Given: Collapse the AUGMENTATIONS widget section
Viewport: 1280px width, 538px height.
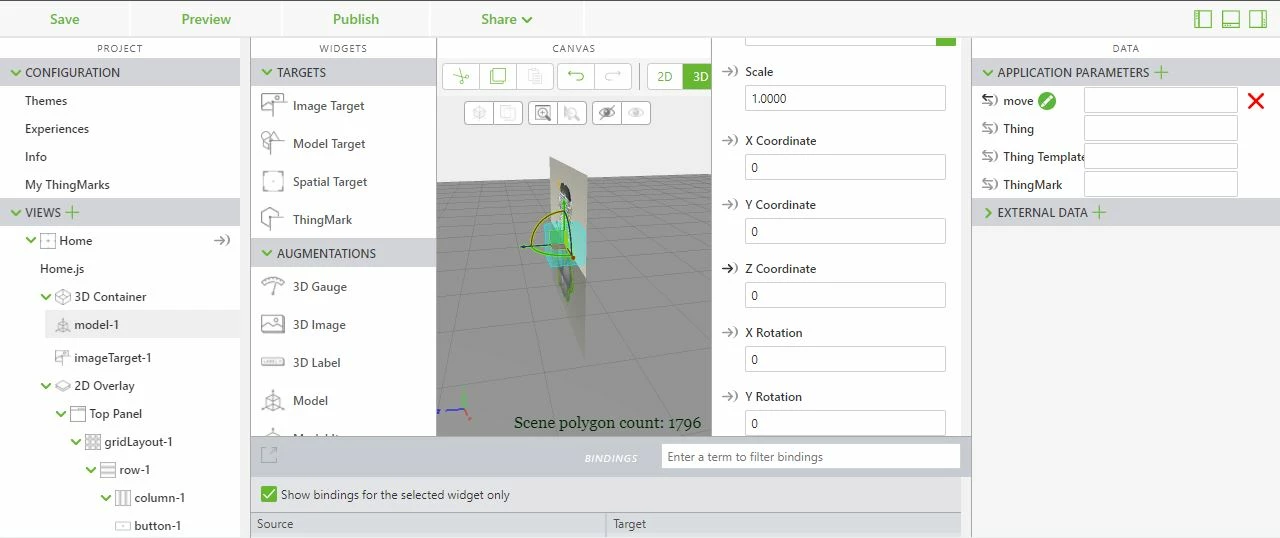Looking at the screenshot, I should point(267,253).
